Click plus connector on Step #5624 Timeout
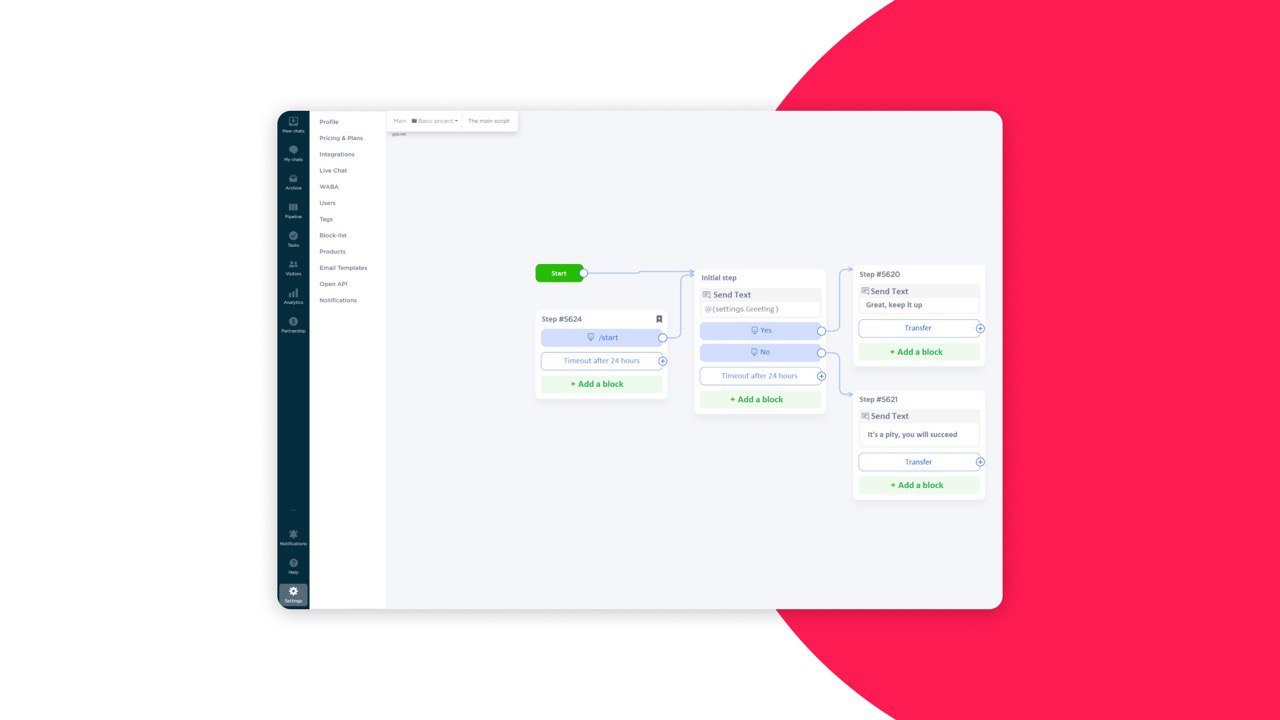1280x720 pixels. [x=663, y=361]
